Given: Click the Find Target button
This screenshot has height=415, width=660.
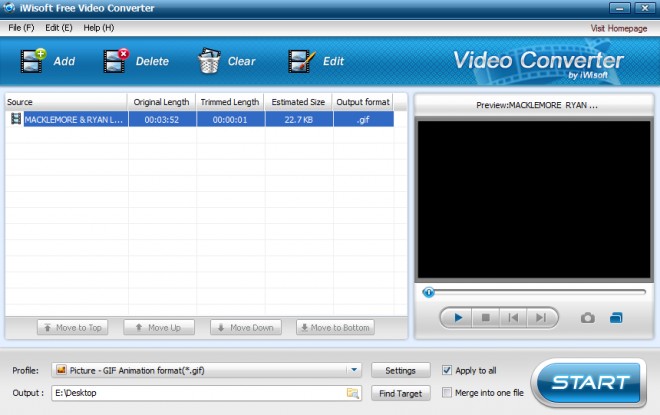Looking at the screenshot, I should click(400, 394).
